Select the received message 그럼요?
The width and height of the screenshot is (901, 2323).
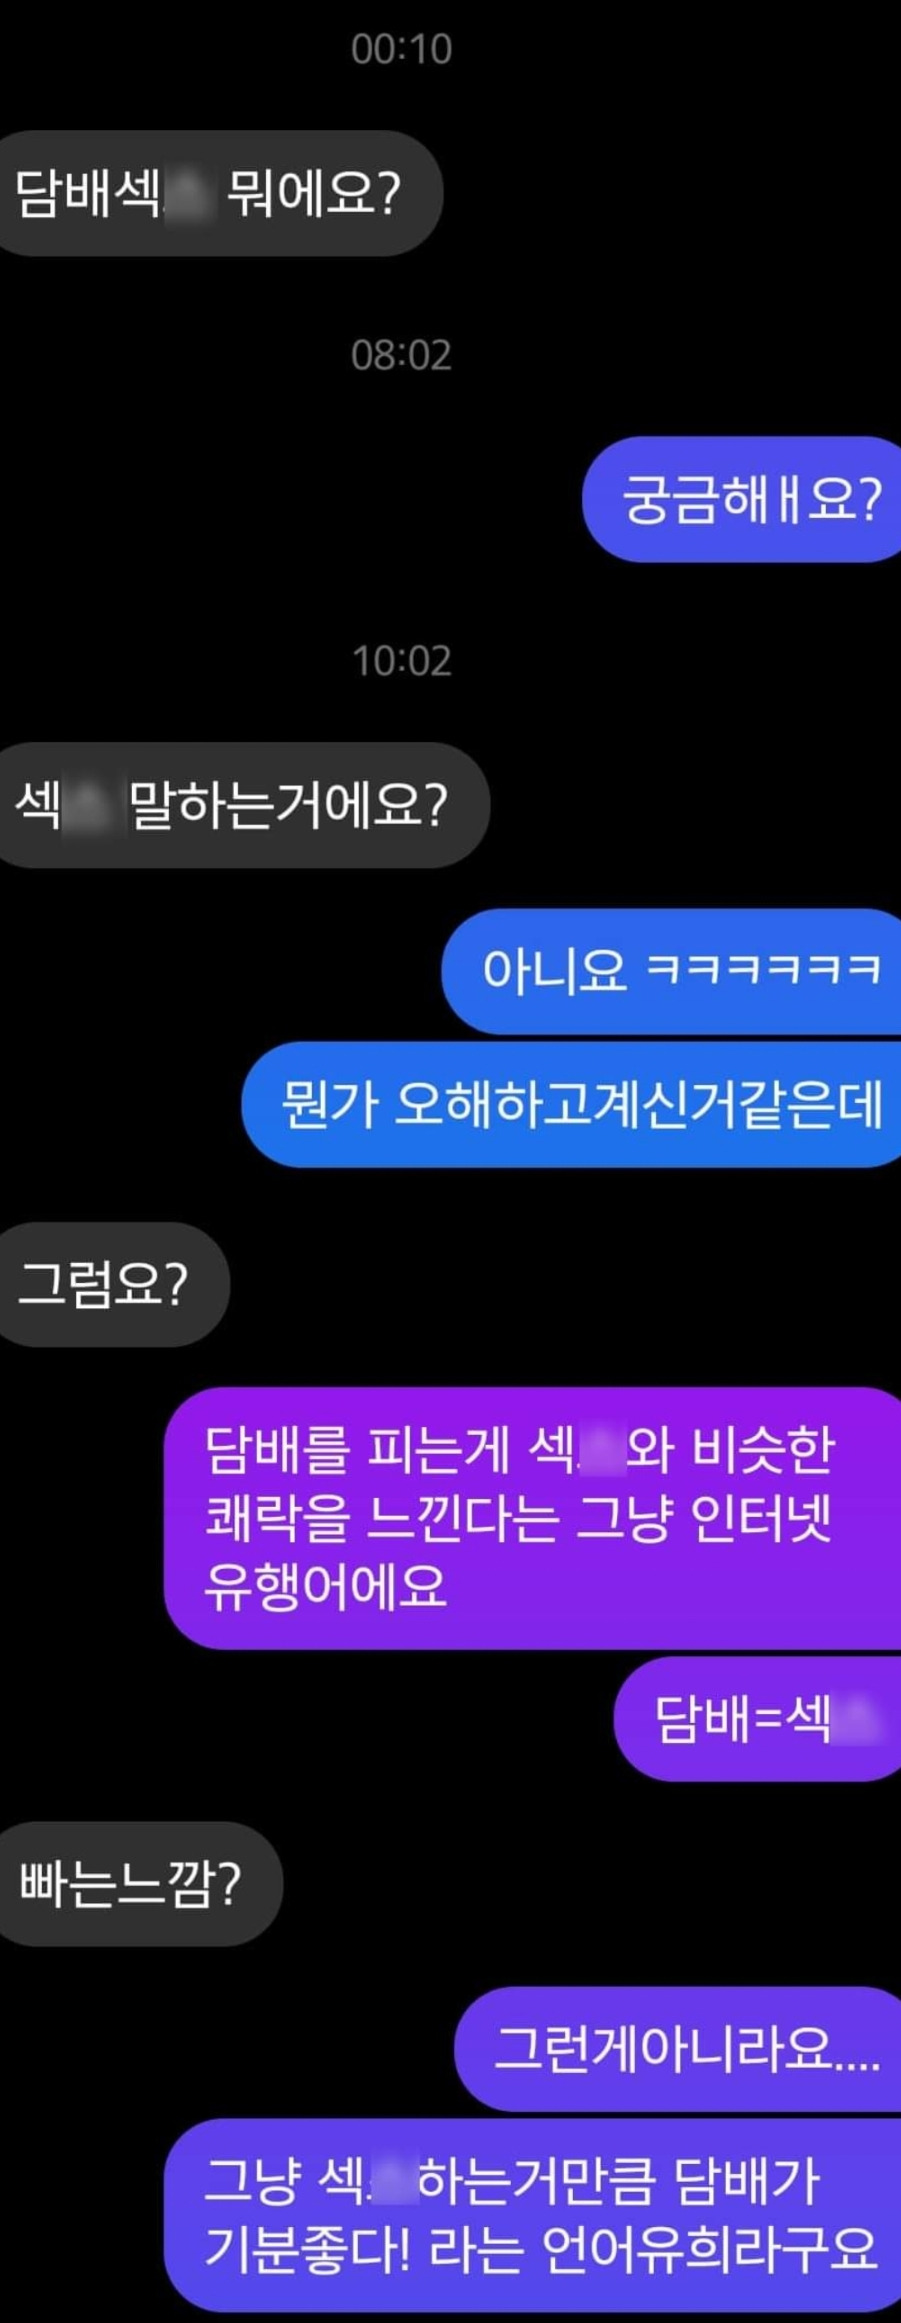click(114, 1284)
